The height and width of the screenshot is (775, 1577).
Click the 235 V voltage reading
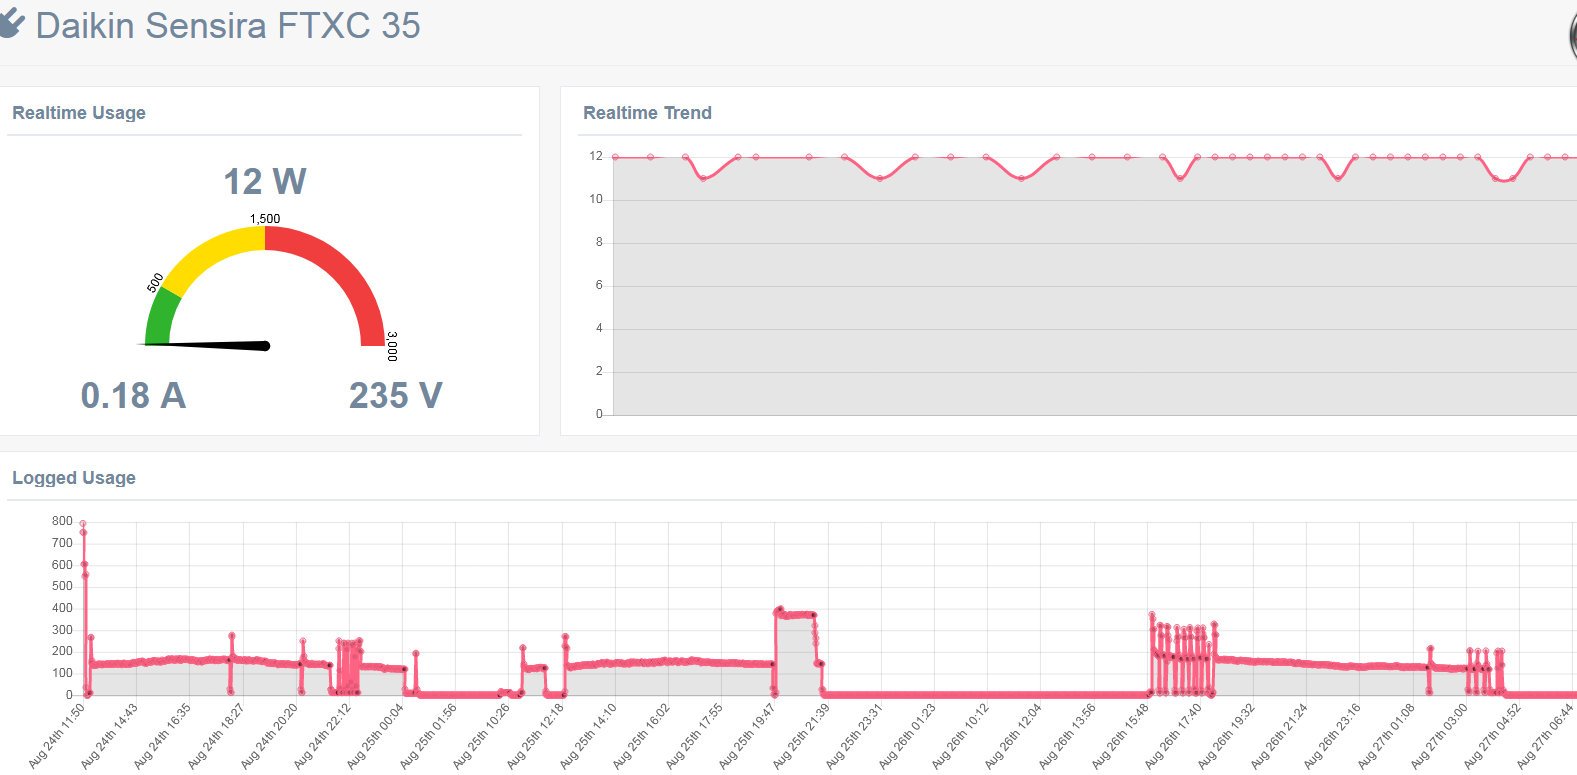click(x=396, y=395)
